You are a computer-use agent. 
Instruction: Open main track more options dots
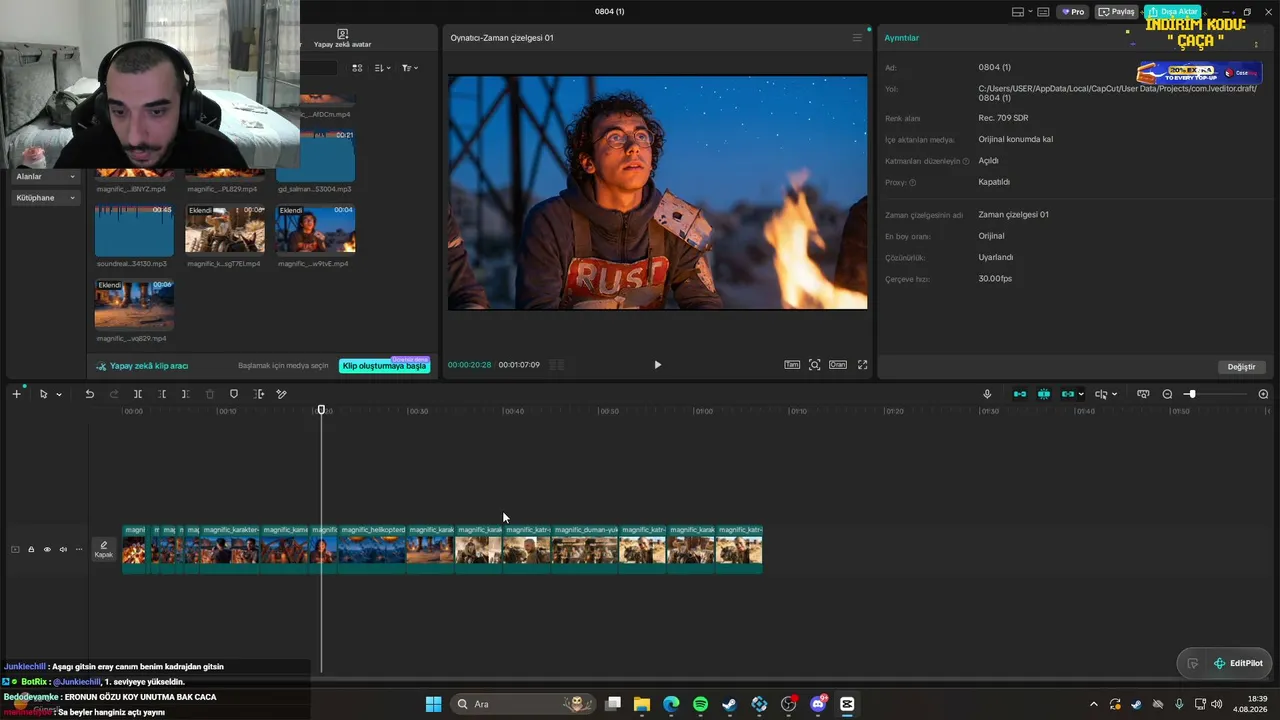79,549
